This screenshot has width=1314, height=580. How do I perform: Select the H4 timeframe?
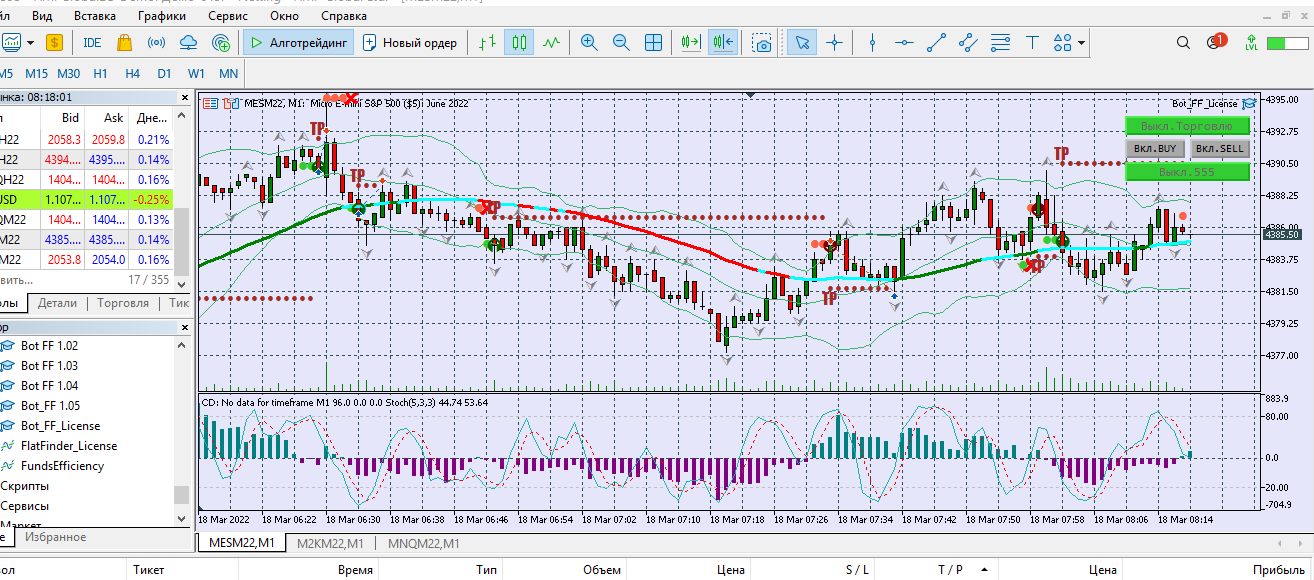coord(132,74)
